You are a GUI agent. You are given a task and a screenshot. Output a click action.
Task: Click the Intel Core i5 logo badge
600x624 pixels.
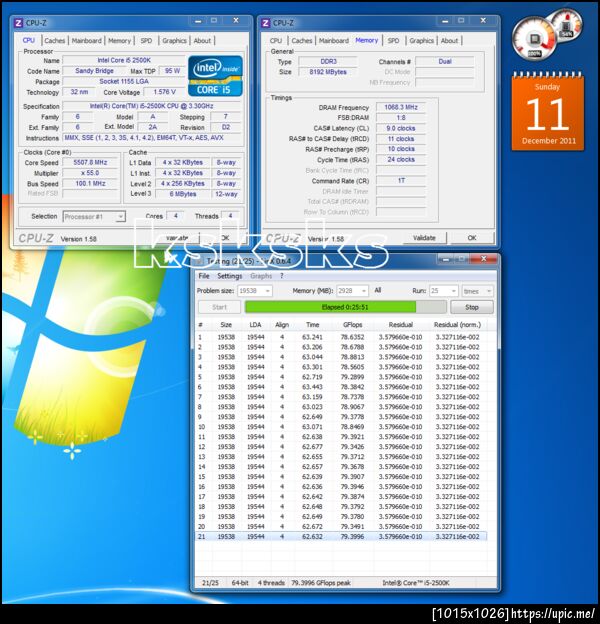point(215,76)
